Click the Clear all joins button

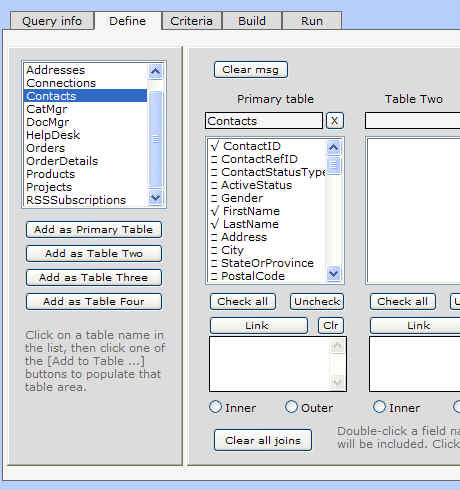(x=263, y=440)
